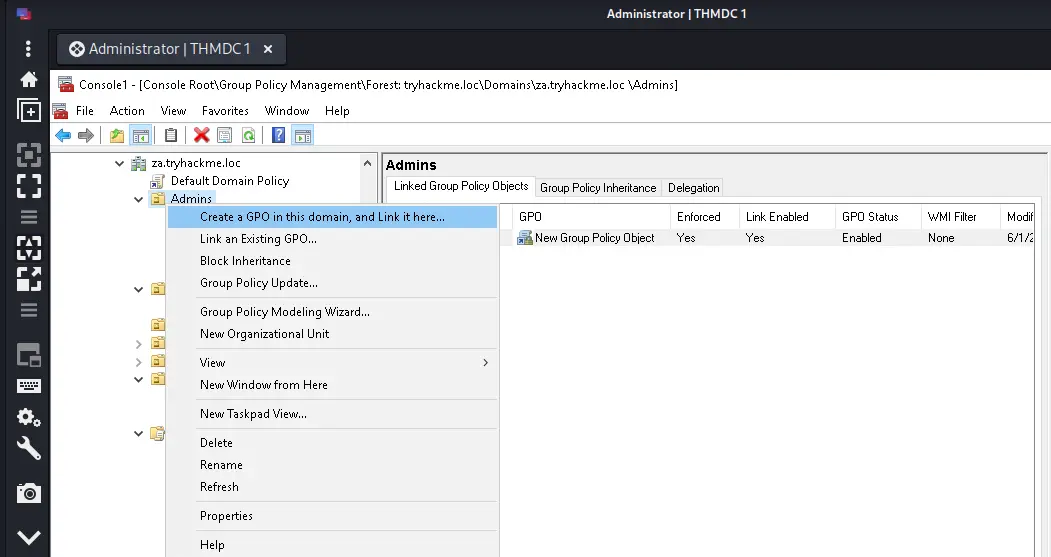The height and width of the screenshot is (557, 1051).
Task: Click the keyboard icon in the sidebar
Action: point(29,386)
